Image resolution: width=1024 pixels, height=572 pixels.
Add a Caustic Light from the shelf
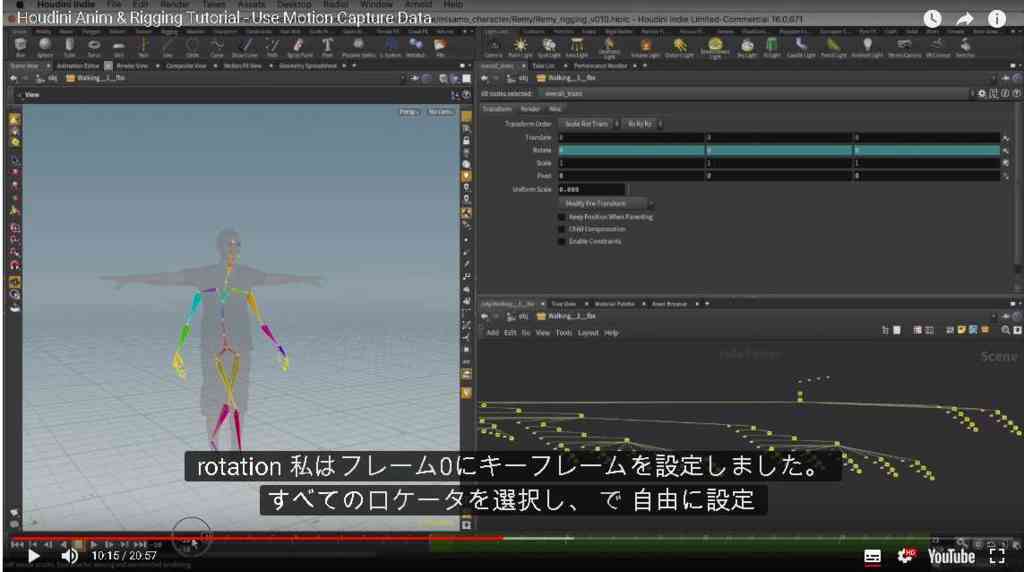(x=801, y=47)
